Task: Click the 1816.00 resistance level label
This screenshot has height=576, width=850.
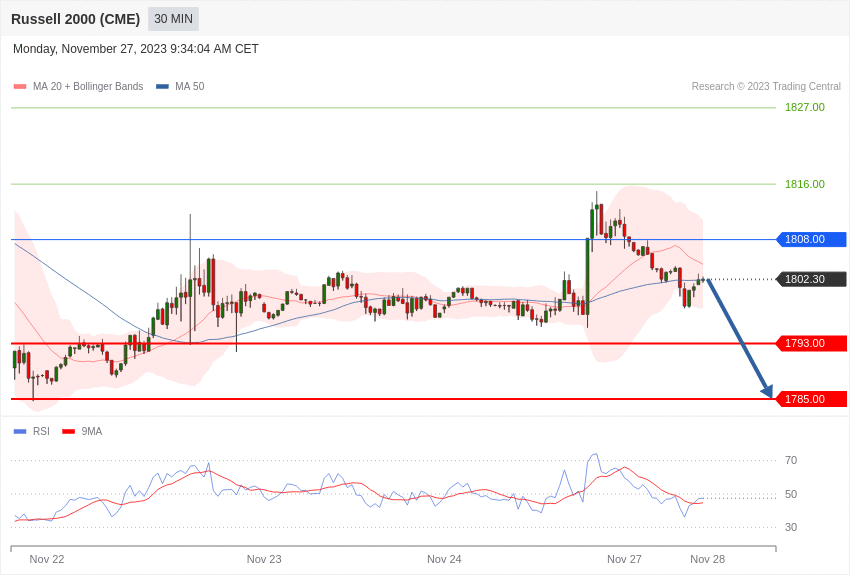Action: point(804,184)
